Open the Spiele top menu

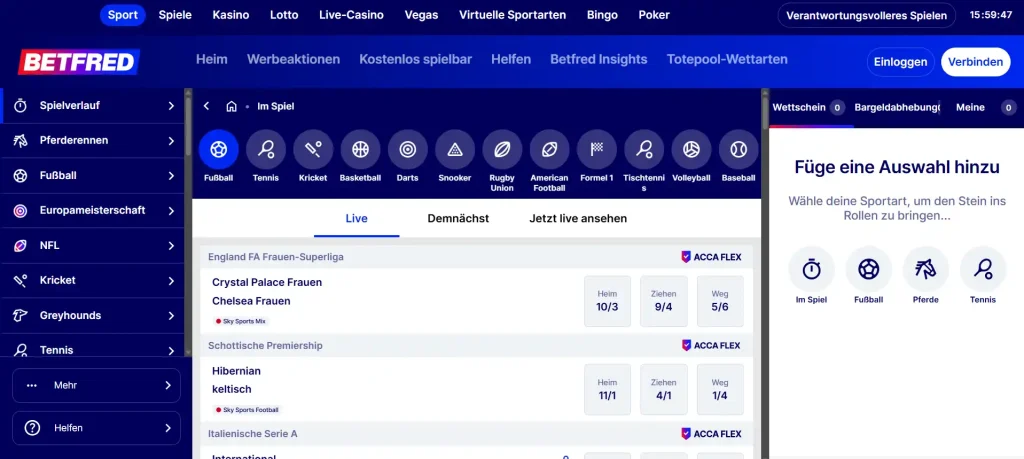pyautogui.click(x=175, y=15)
